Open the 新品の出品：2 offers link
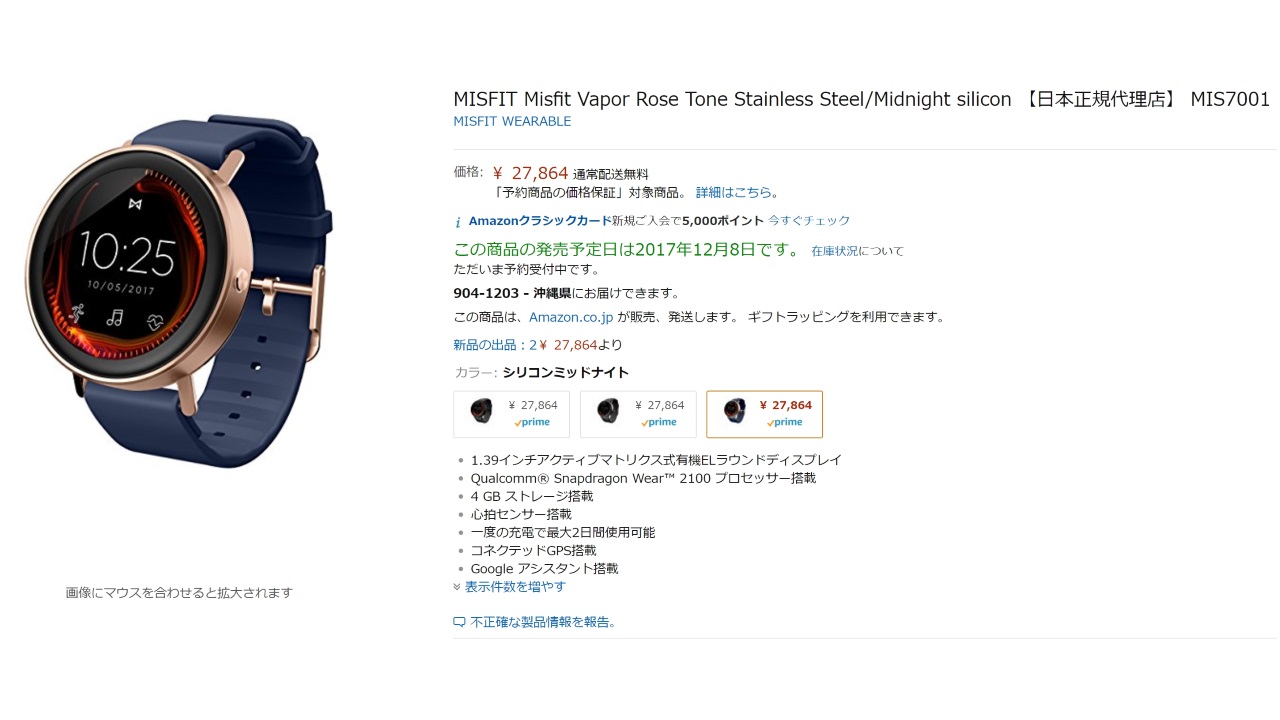 495,345
